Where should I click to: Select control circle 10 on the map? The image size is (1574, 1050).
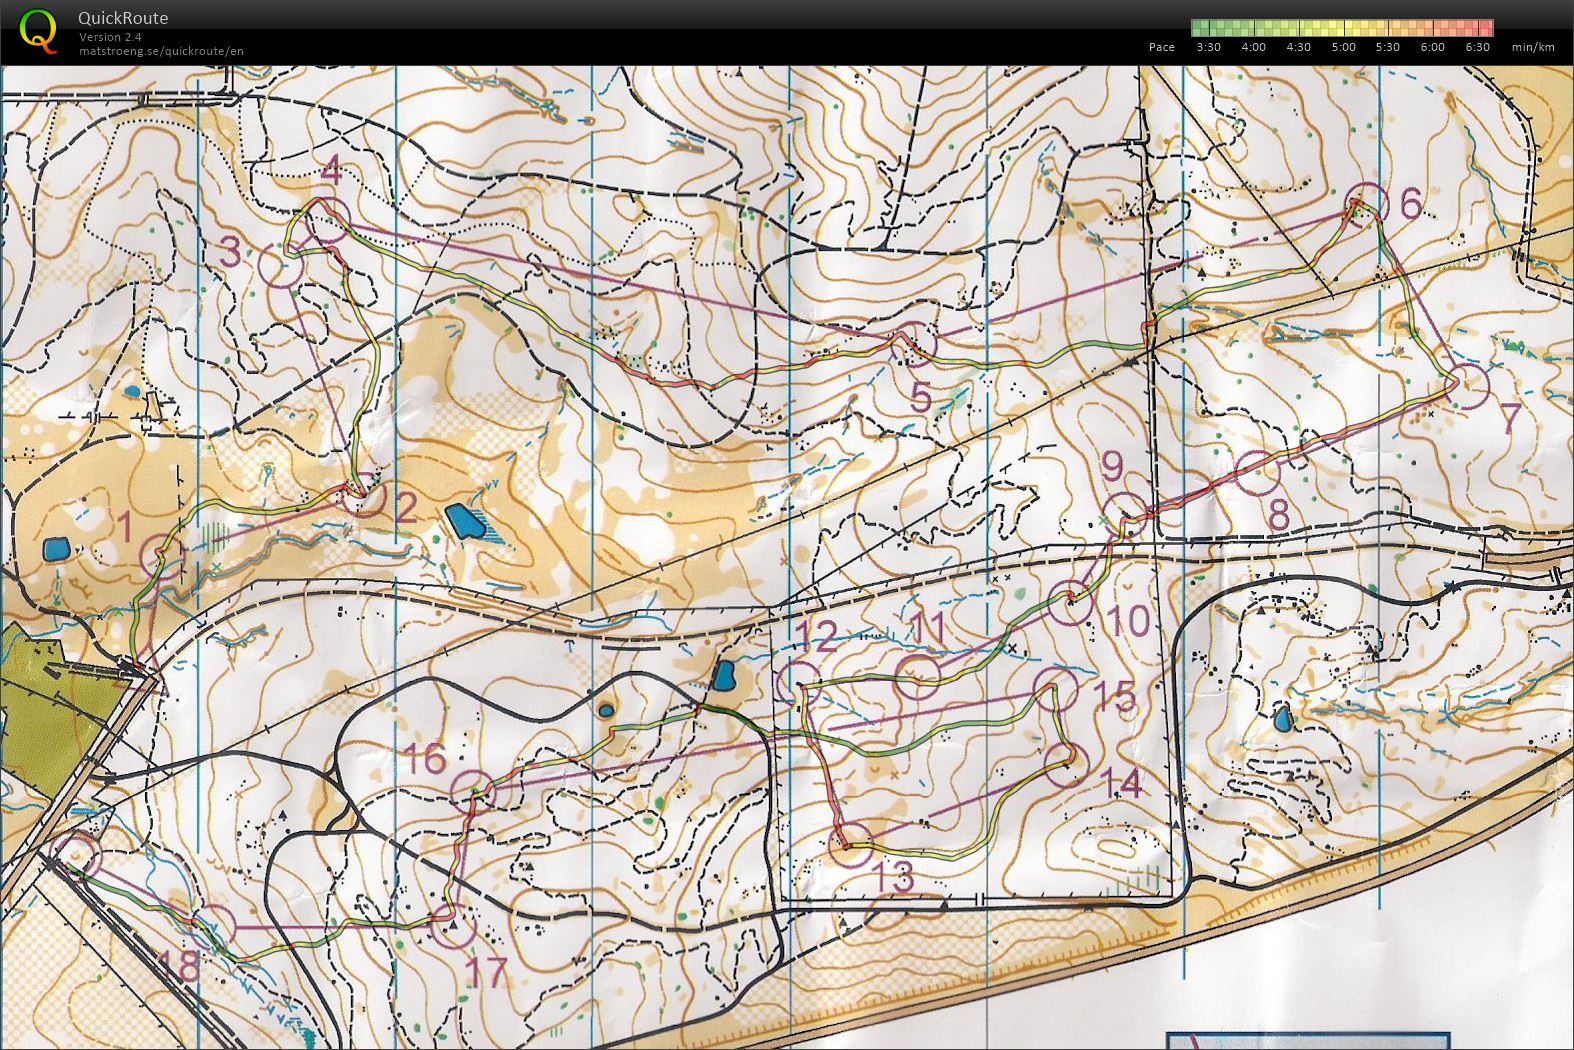[x=1070, y=602]
